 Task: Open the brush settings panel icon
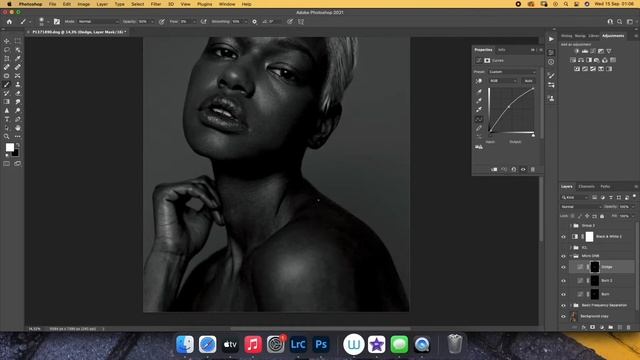[x=57, y=22]
